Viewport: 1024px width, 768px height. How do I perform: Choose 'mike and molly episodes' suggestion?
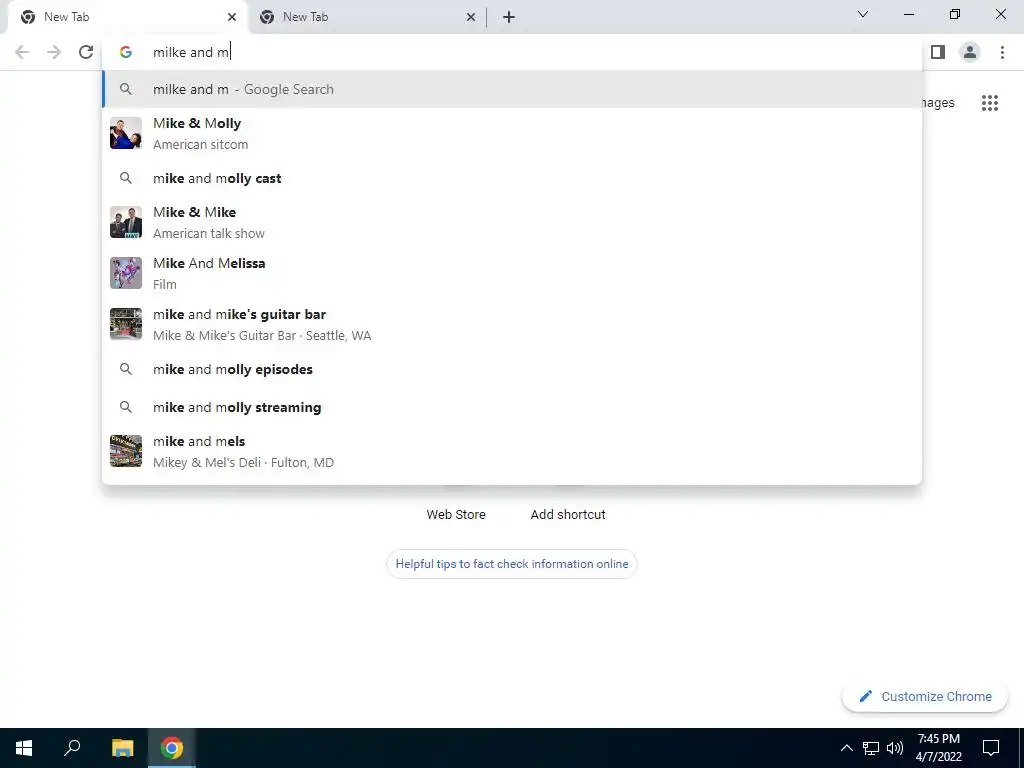click(x=512, y=369)
